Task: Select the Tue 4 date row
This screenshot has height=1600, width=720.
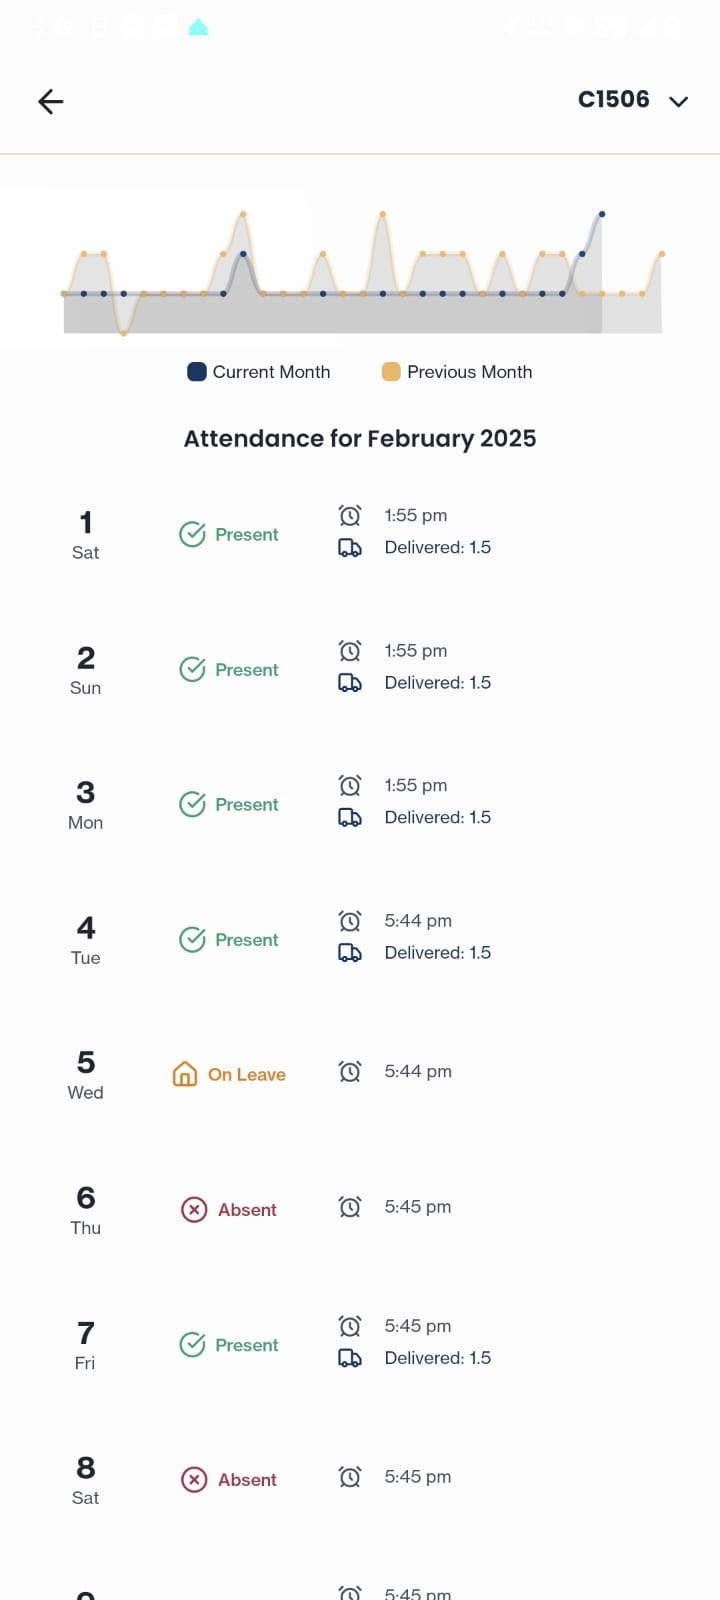Action: pyautogui.click(x=360, y=939)
